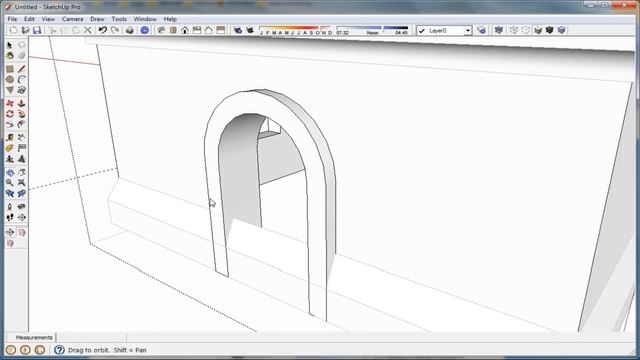Choose the Freehand tool
This screenshot has width=640, height=360.
(22, 90)
